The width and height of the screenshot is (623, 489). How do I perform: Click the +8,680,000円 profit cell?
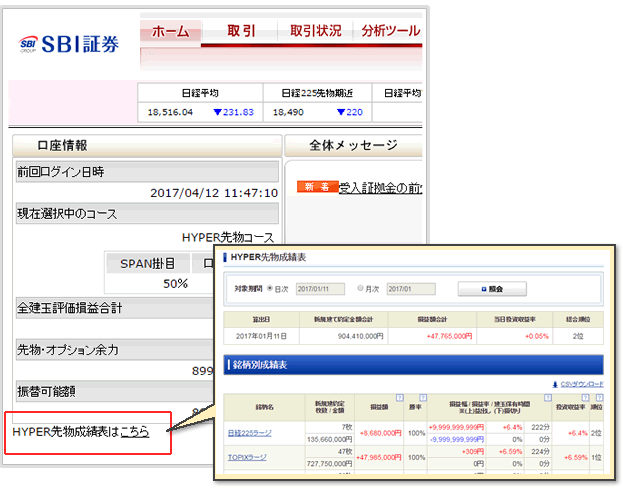pyautogui.click(x=380, y=433)
